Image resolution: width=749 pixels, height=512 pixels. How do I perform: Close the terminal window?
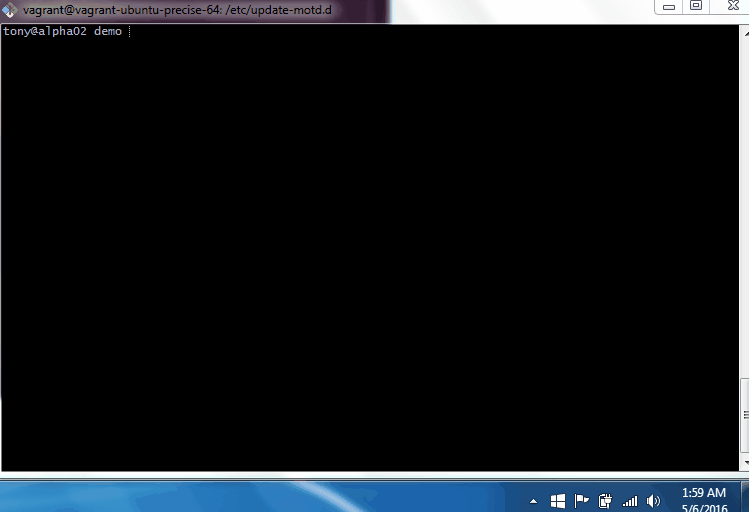click(x=733, y=6)
